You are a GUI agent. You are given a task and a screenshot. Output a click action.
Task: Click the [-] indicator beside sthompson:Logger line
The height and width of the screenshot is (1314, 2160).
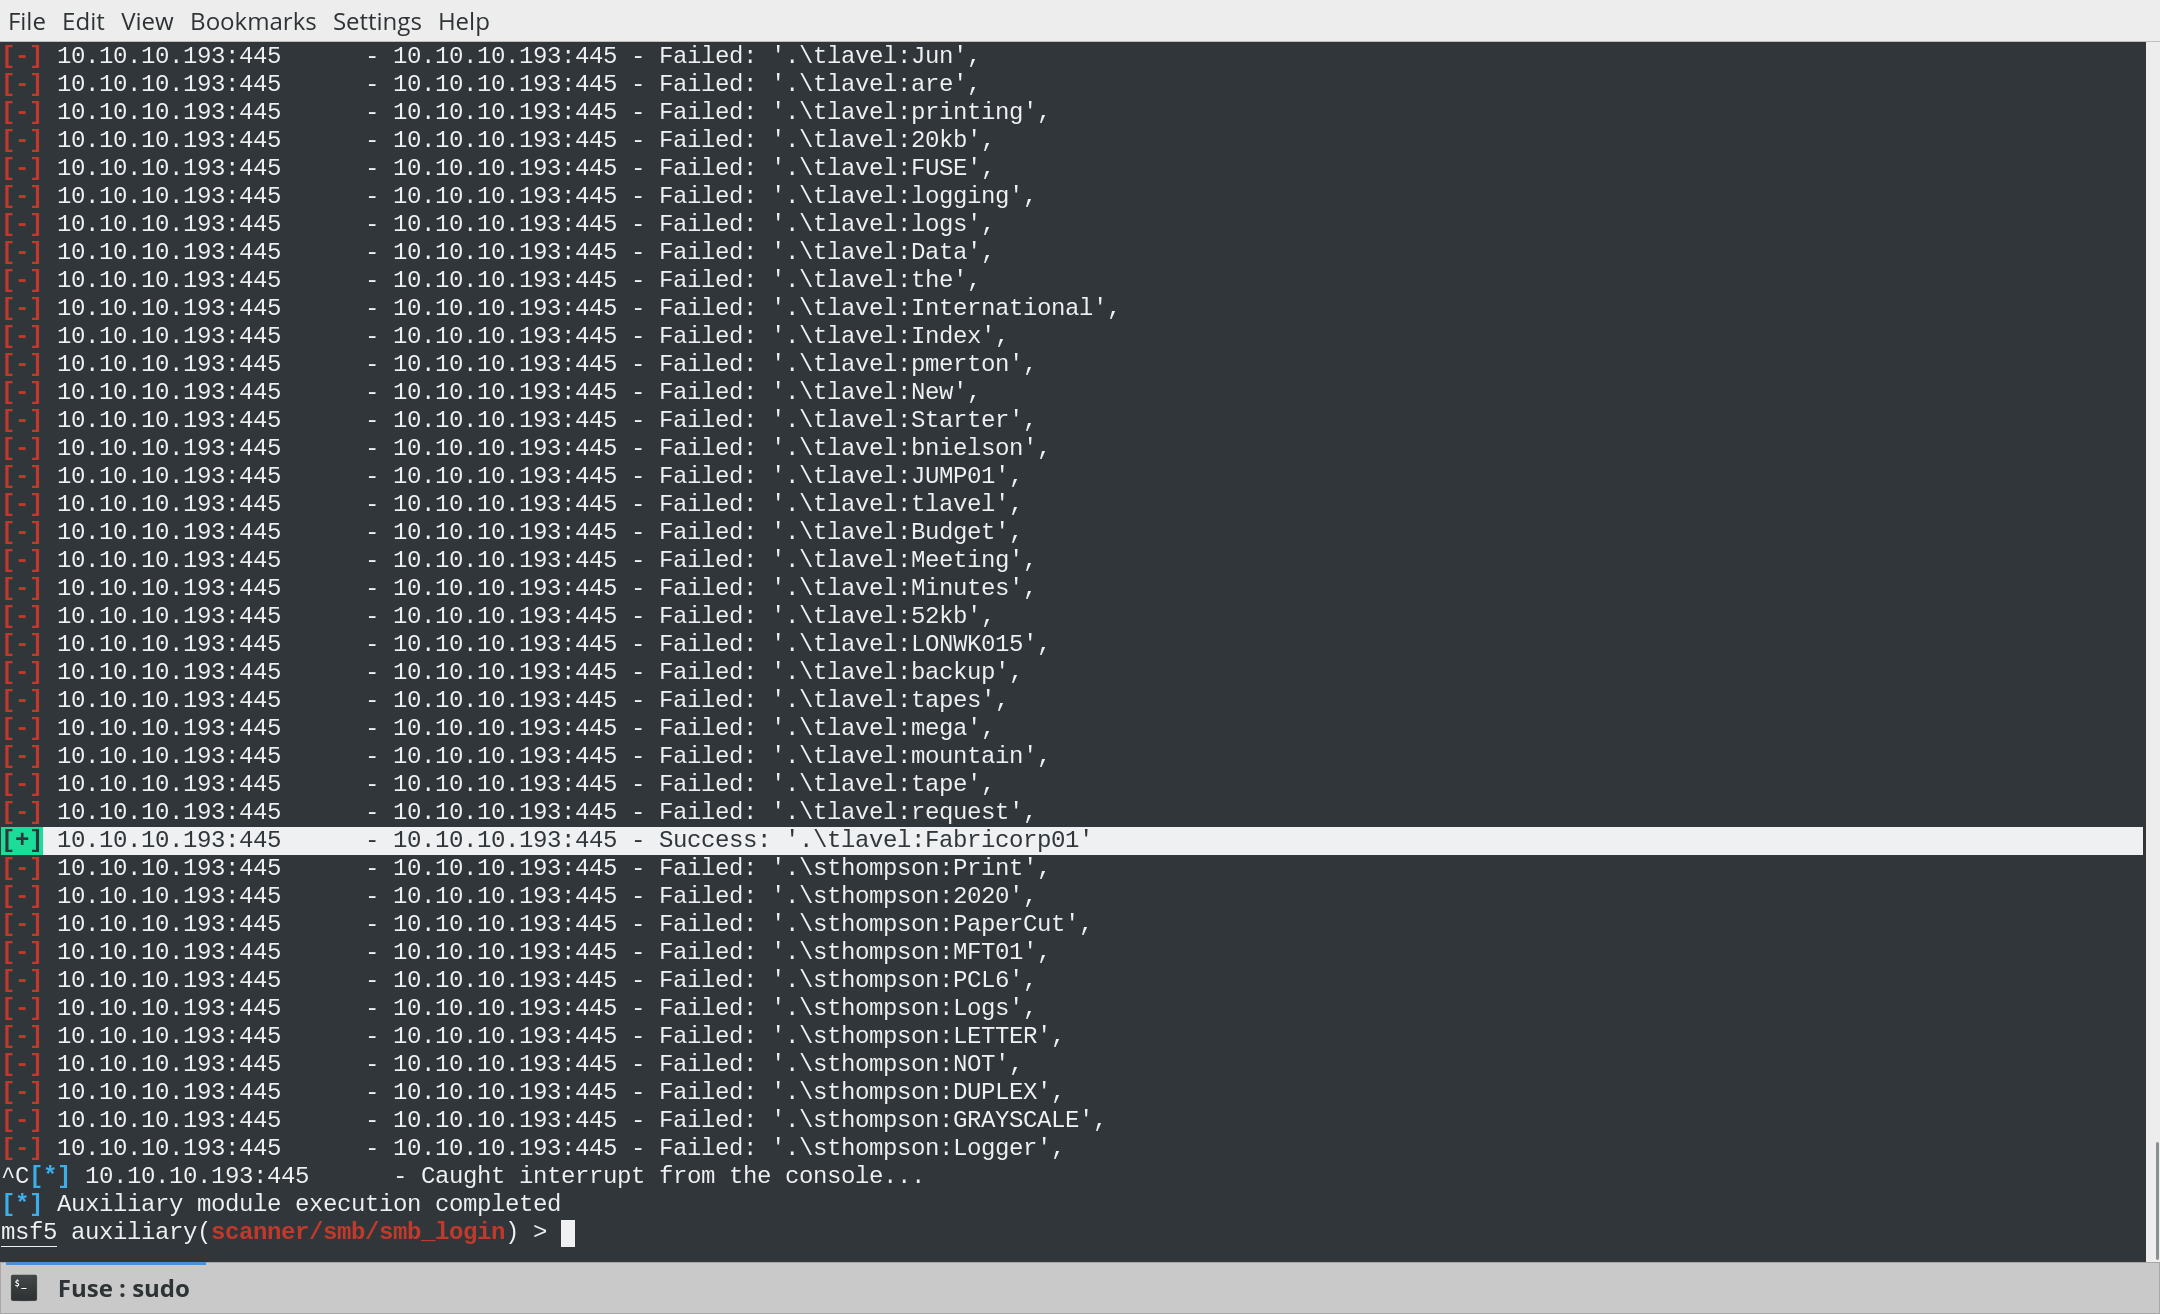tap(21, 1147)
